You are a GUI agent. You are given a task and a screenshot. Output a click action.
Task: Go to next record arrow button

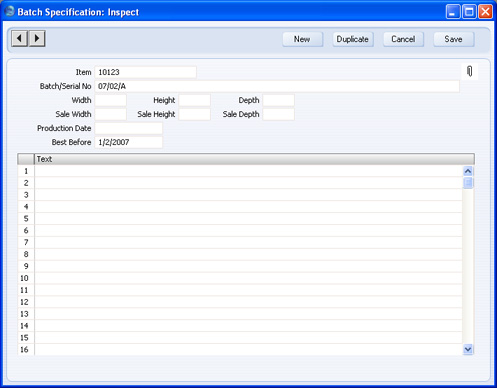[37, 38]
